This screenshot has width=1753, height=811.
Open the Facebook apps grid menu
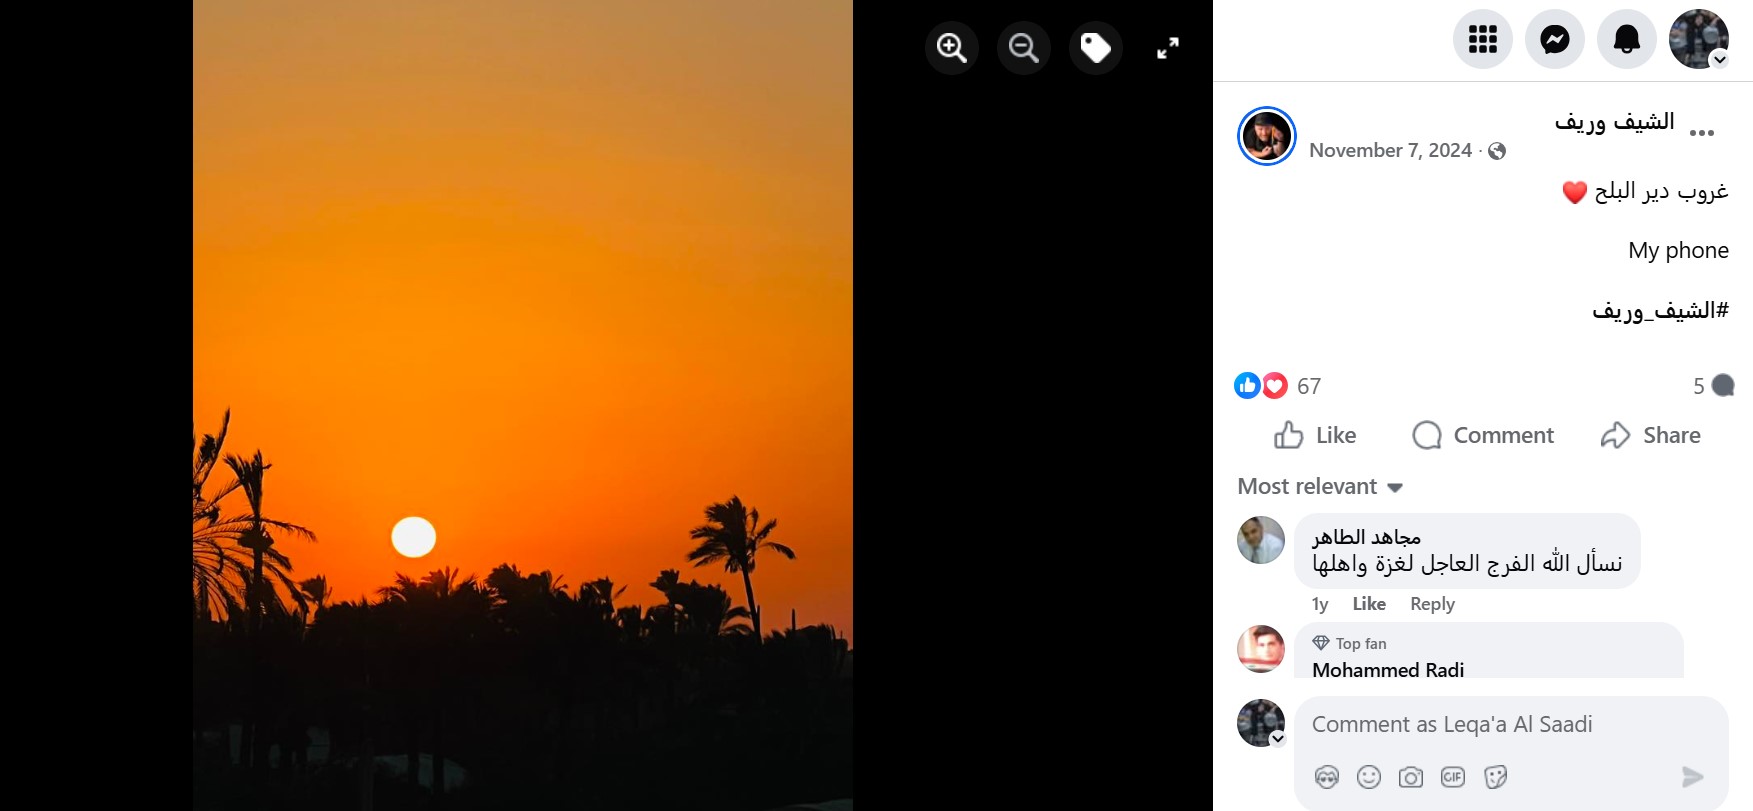pyautogui.click(x=1482, y=39)
